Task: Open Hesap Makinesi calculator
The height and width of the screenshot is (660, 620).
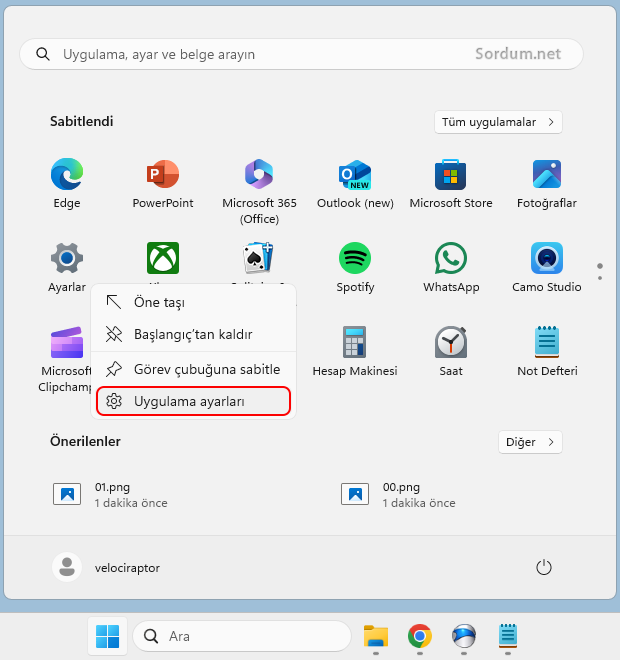Action: 355,351
